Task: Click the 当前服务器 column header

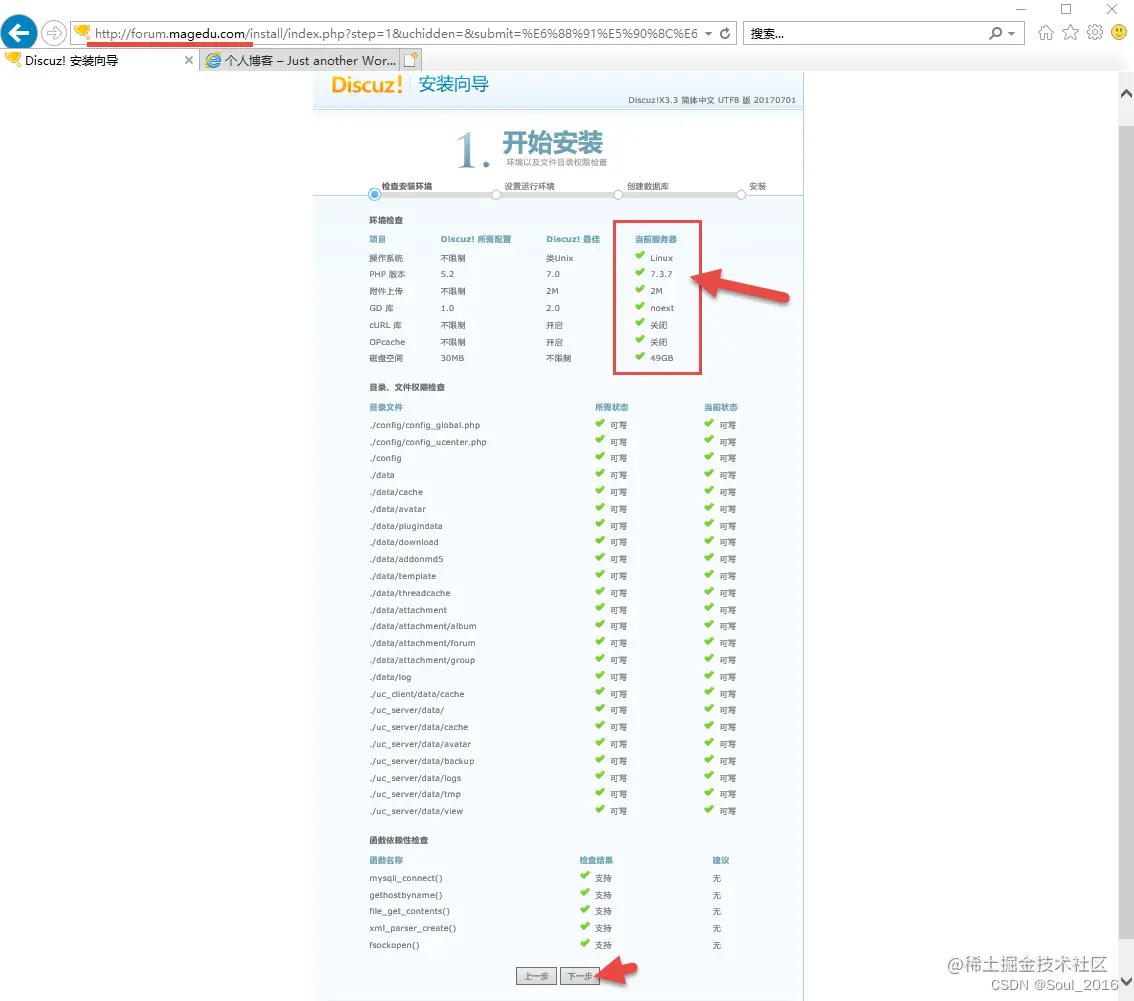Action: [x=655, y=239]
